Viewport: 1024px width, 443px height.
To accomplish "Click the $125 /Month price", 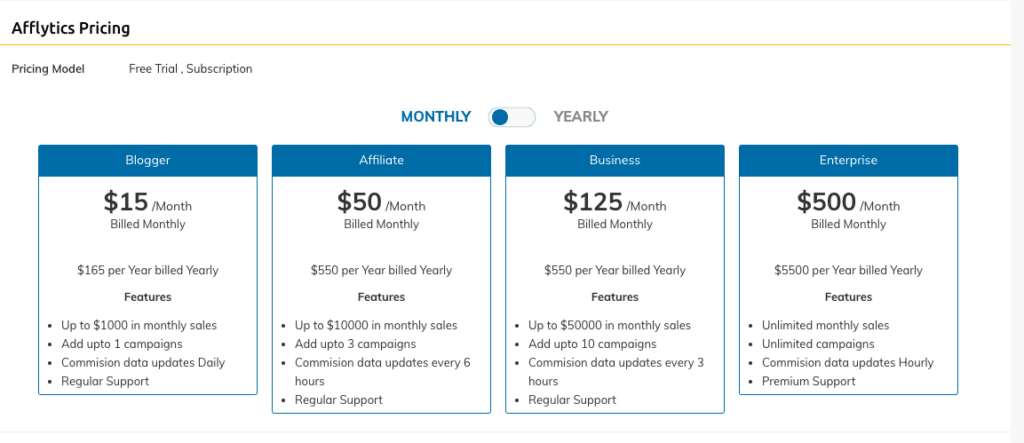I will point(615,202).
